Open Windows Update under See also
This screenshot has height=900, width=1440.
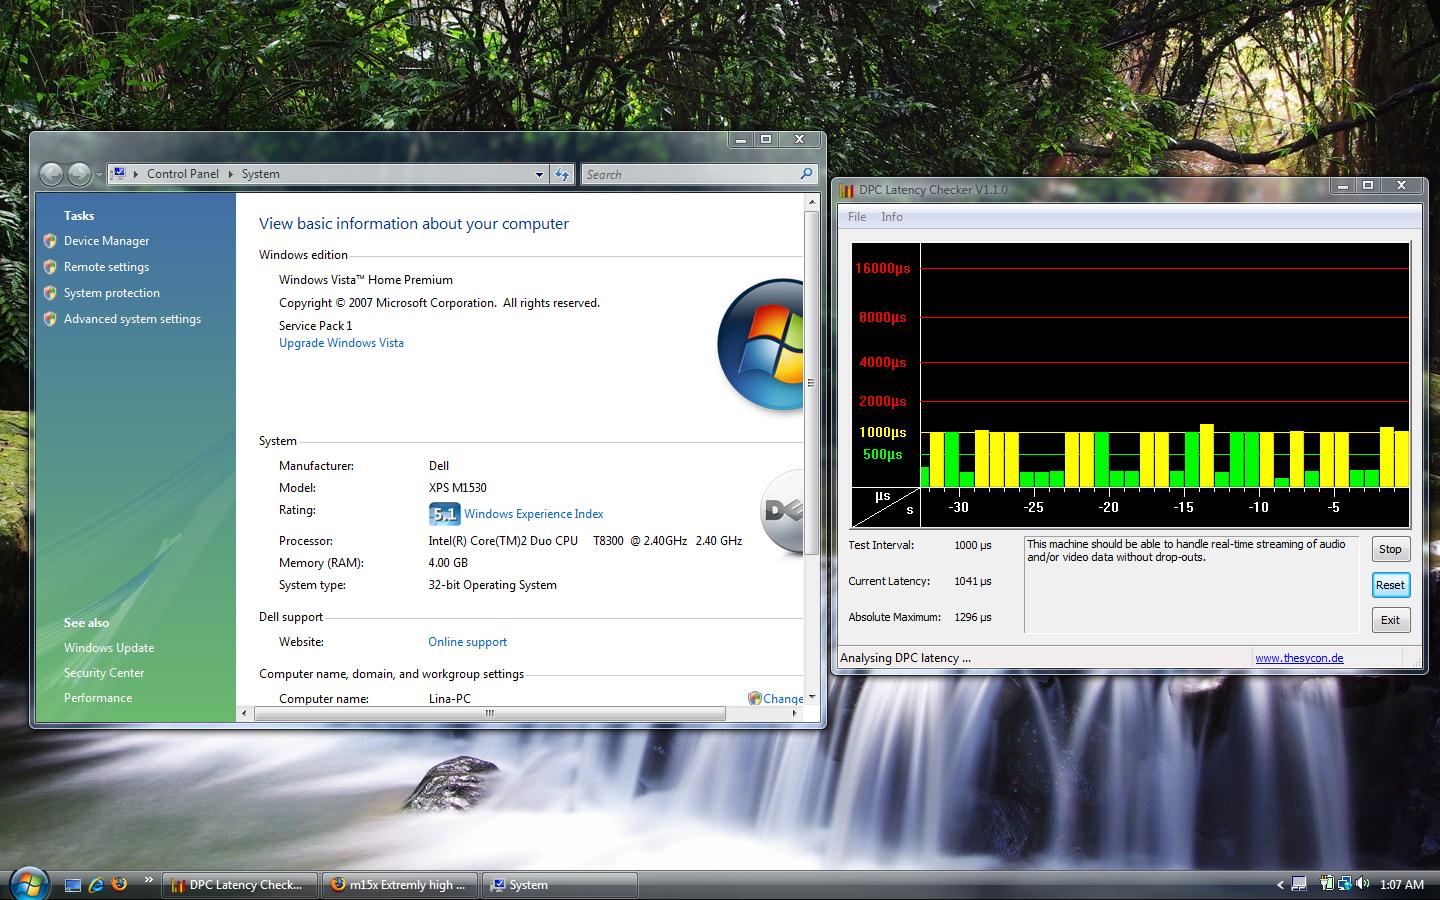click(109, 648)
